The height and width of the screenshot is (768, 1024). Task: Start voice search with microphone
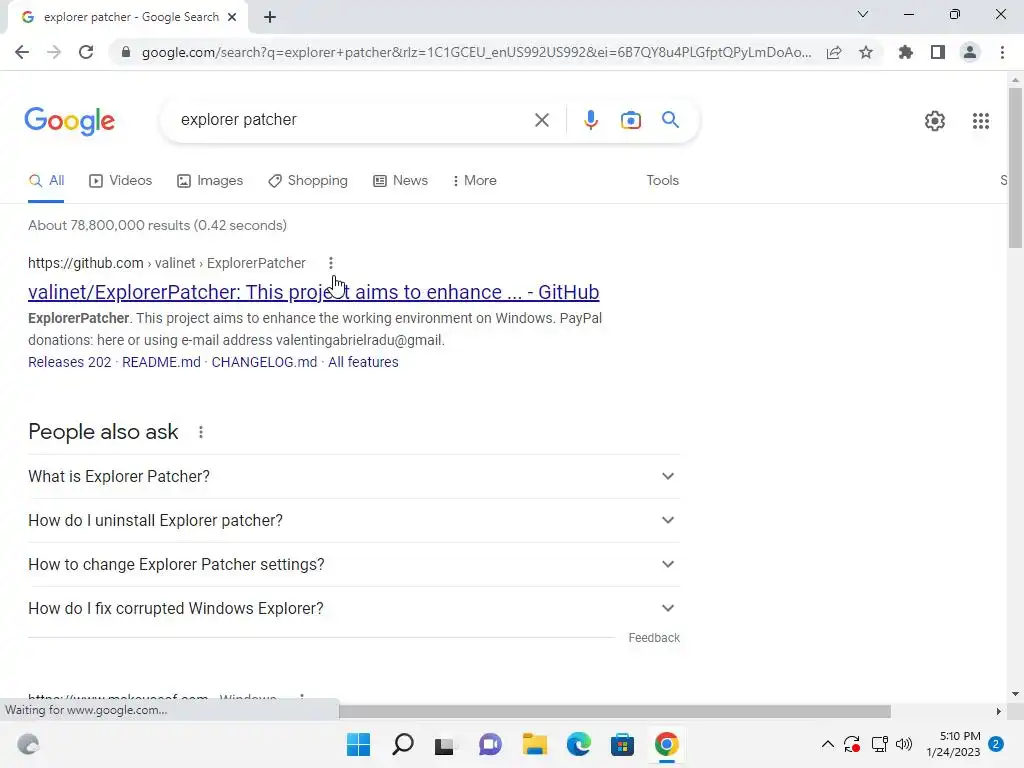click(x=590, y=120)
